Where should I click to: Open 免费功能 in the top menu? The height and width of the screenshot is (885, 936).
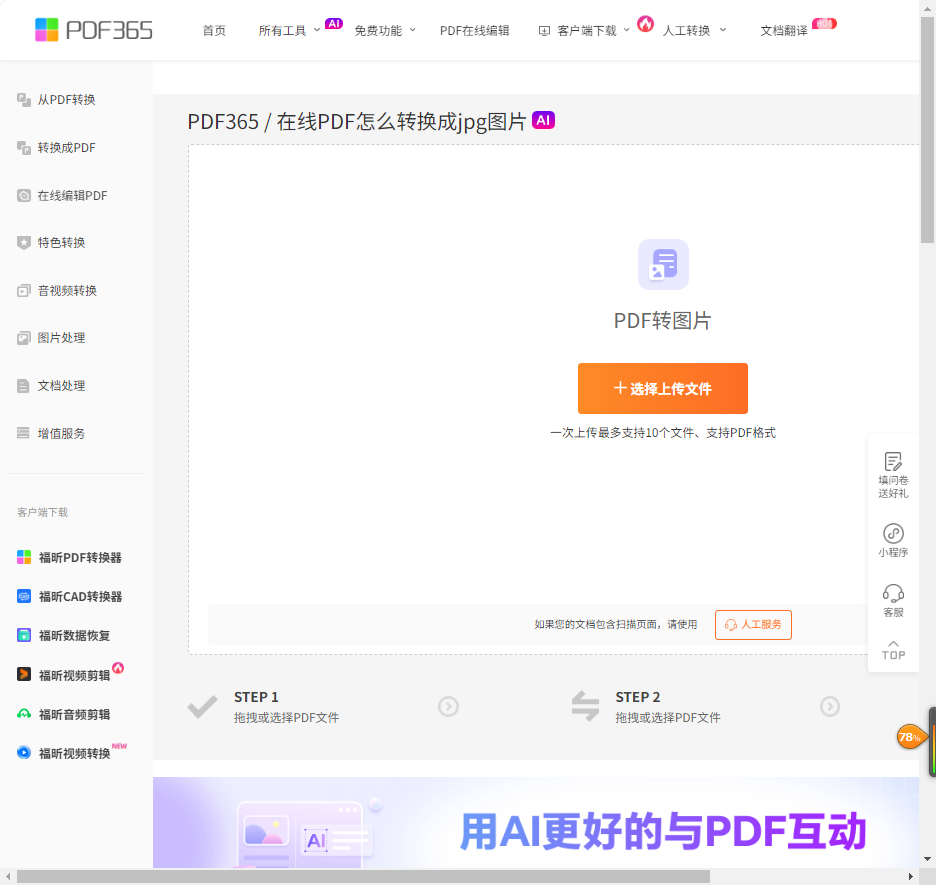pyautogui.click(x=378, y=30)
